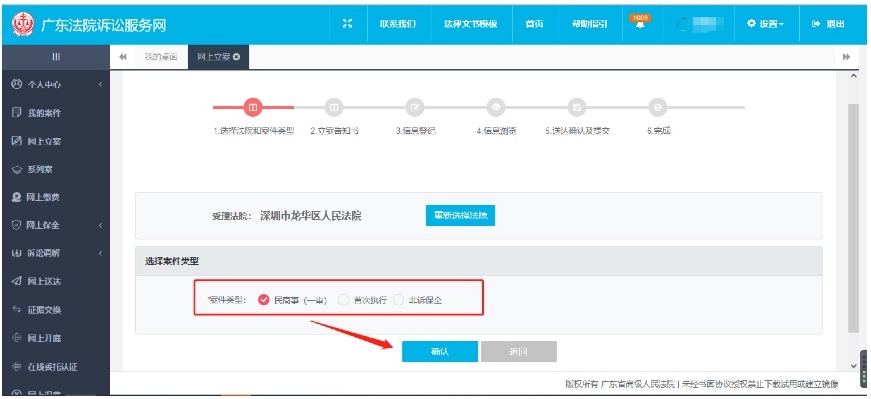Close the 网上立案 tab with x icon
This screenshot has width=871, height=399.
237,57
